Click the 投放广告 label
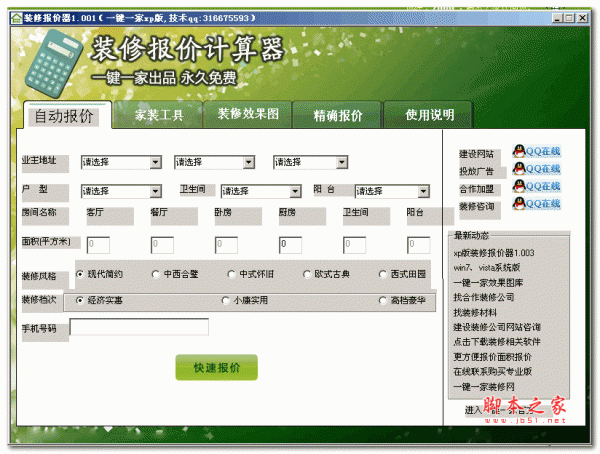Image resolution: width=600 pixels, height=454 pixels. pyautogui.click(x=476, y=171)
